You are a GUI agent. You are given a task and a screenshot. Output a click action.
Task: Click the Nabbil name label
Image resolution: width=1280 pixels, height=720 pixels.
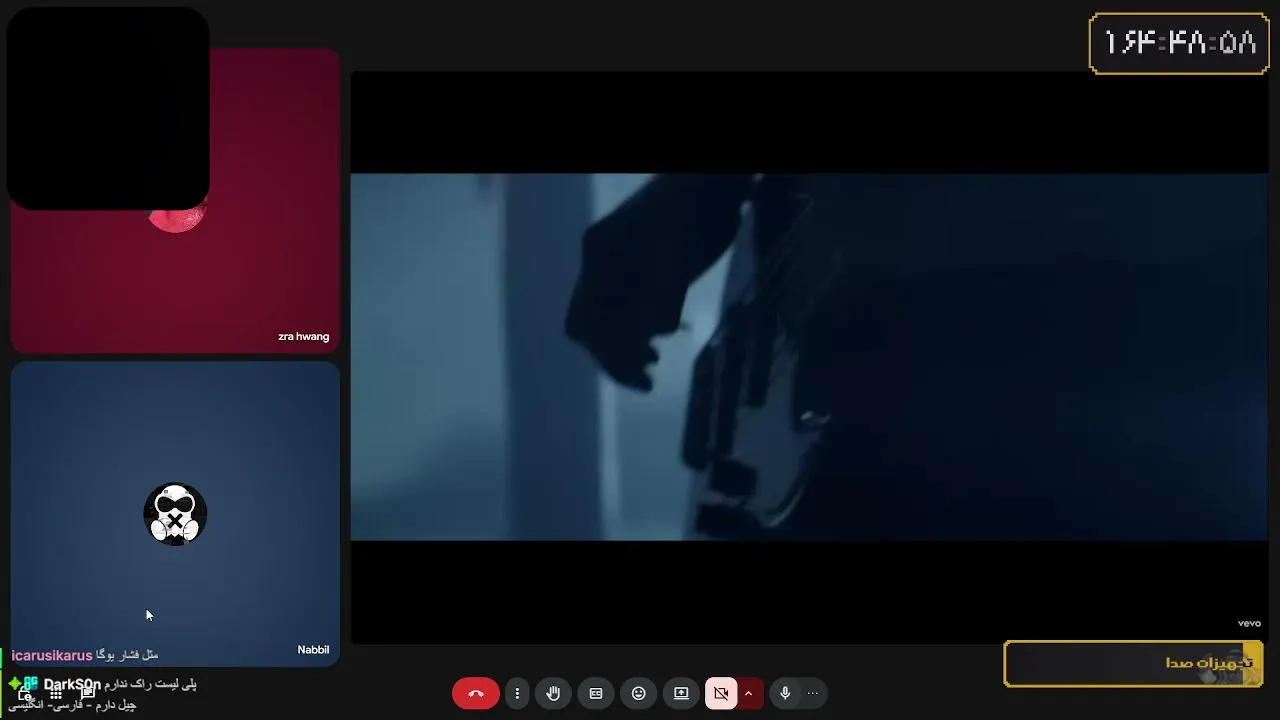[313, 650]
